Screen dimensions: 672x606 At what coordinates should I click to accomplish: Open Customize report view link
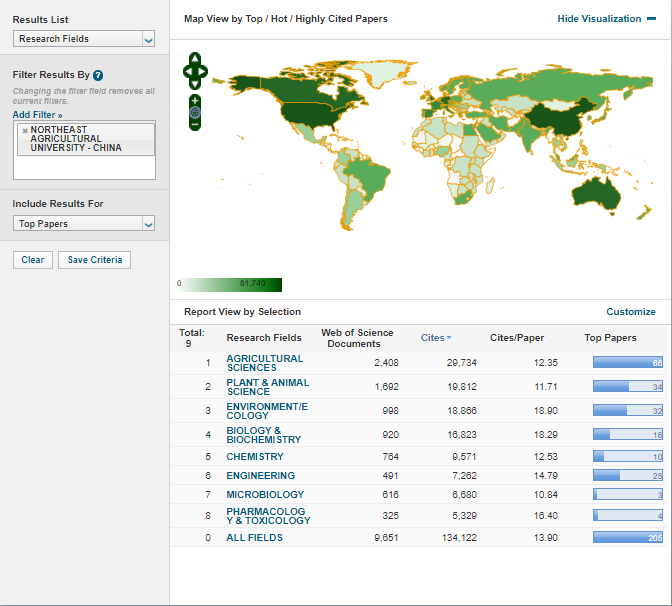click(631, 312)
